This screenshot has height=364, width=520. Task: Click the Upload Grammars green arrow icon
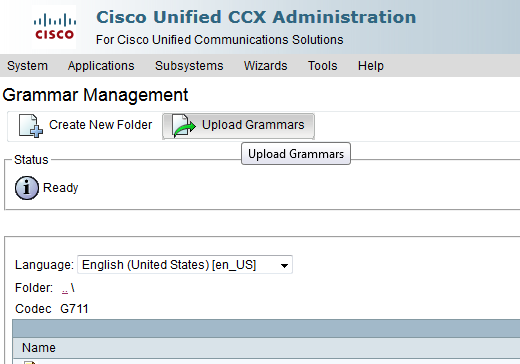tap(184, 126)
